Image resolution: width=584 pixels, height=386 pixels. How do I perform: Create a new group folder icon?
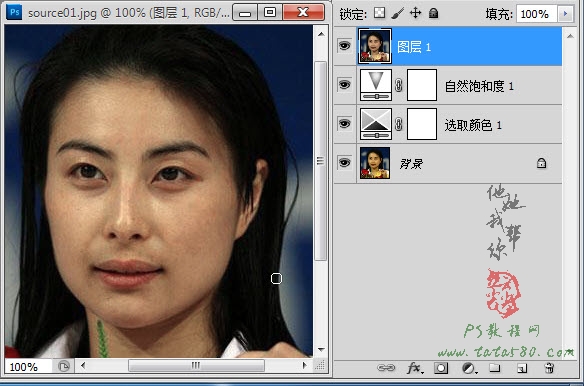[x=495, y=368]
